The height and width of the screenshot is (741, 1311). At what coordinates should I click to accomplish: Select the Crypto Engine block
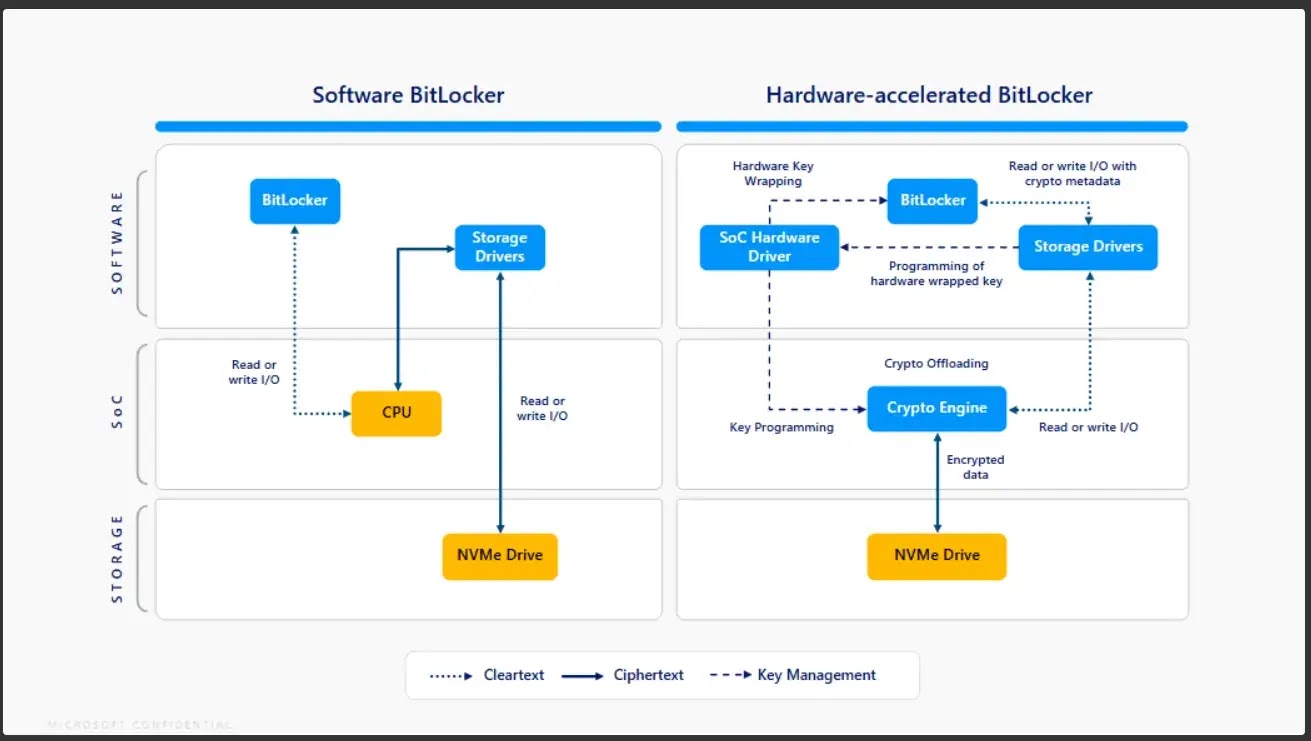936,408
